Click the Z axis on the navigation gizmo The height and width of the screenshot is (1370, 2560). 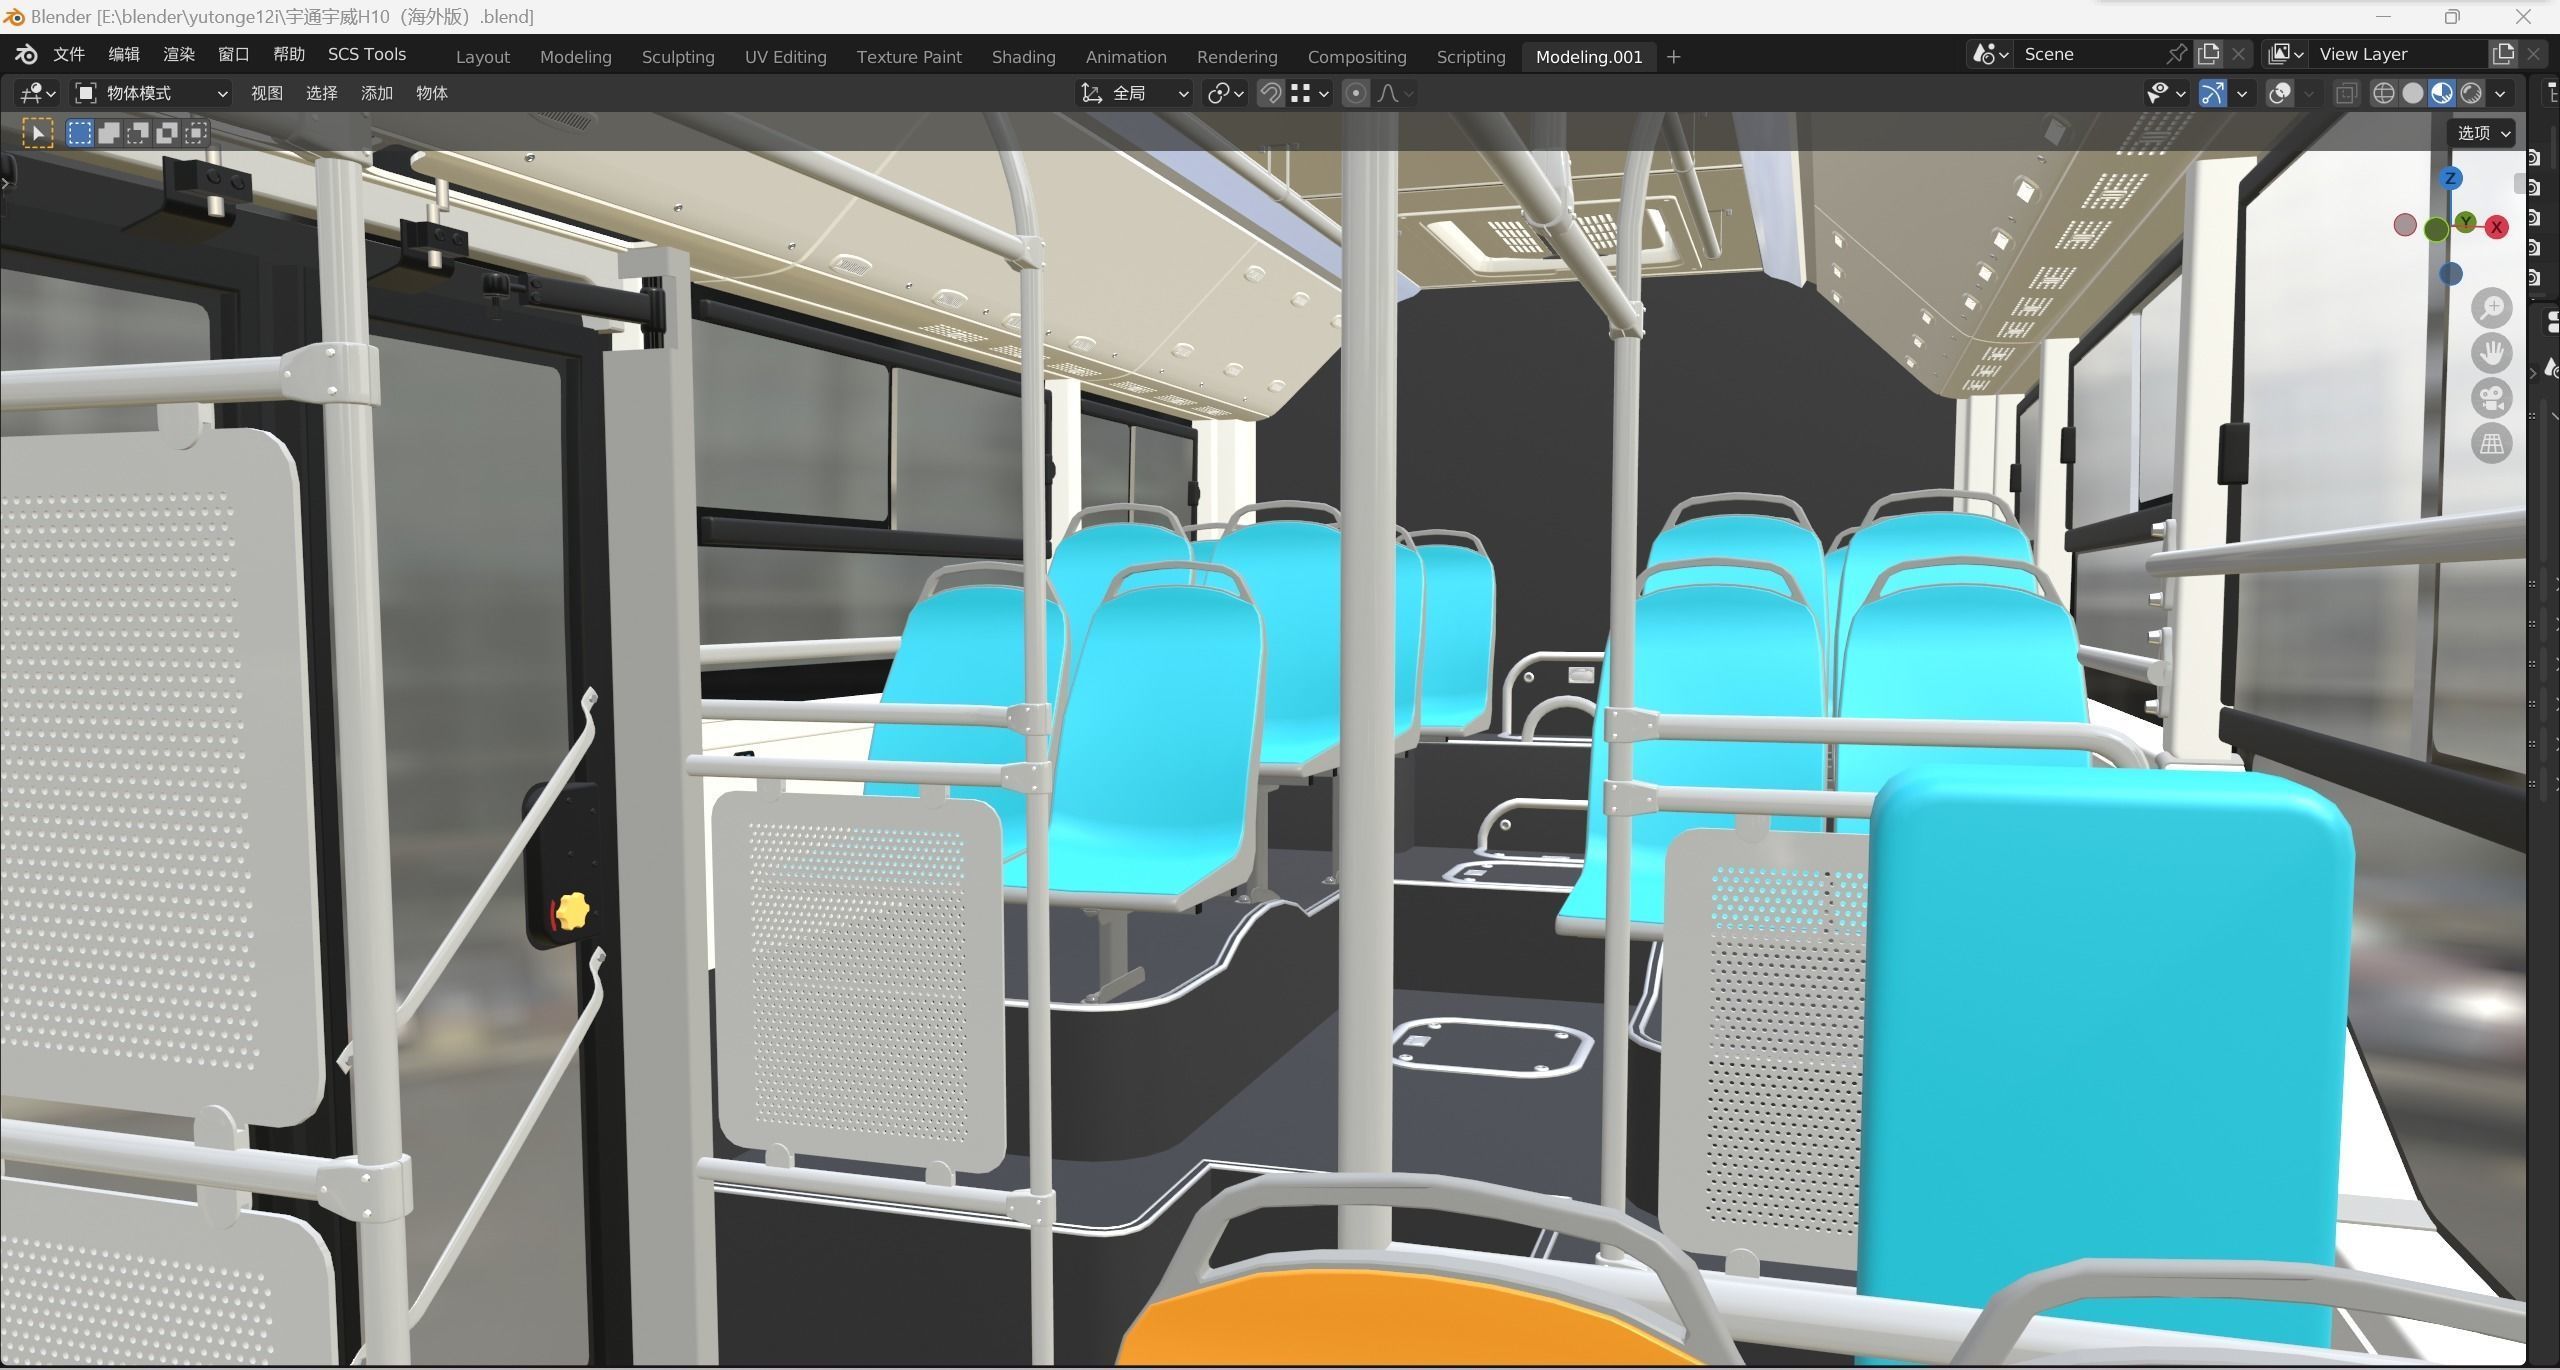coord(2450,178)
